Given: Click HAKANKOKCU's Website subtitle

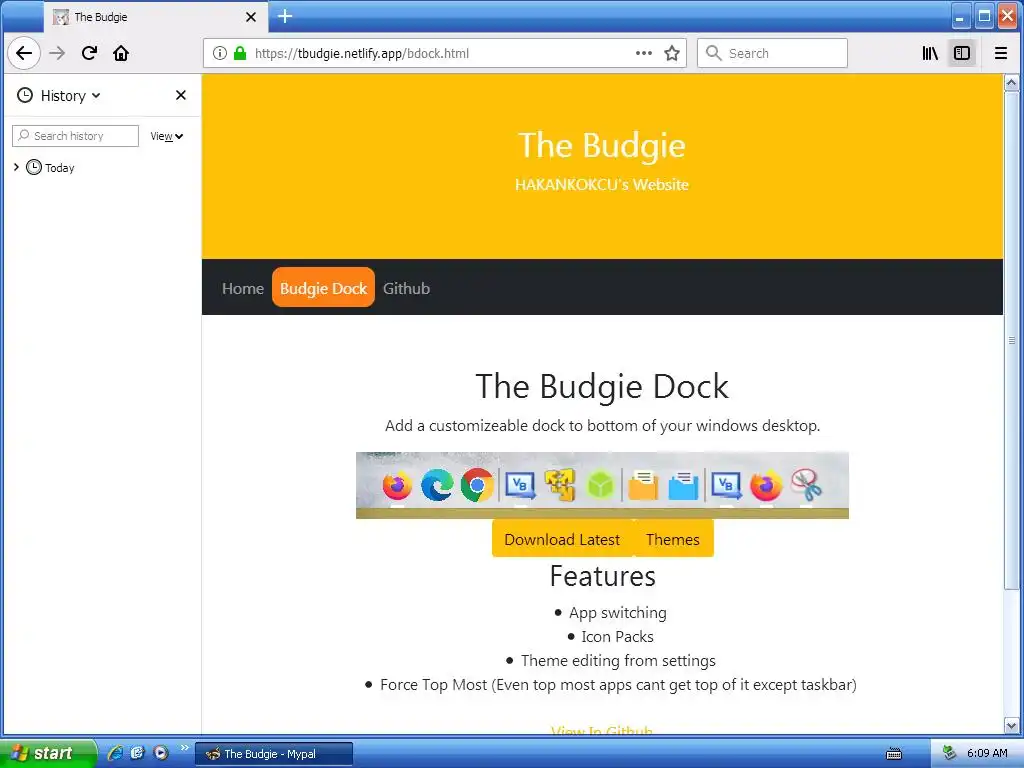Looking at the screenshot, I should coord(601,185).
